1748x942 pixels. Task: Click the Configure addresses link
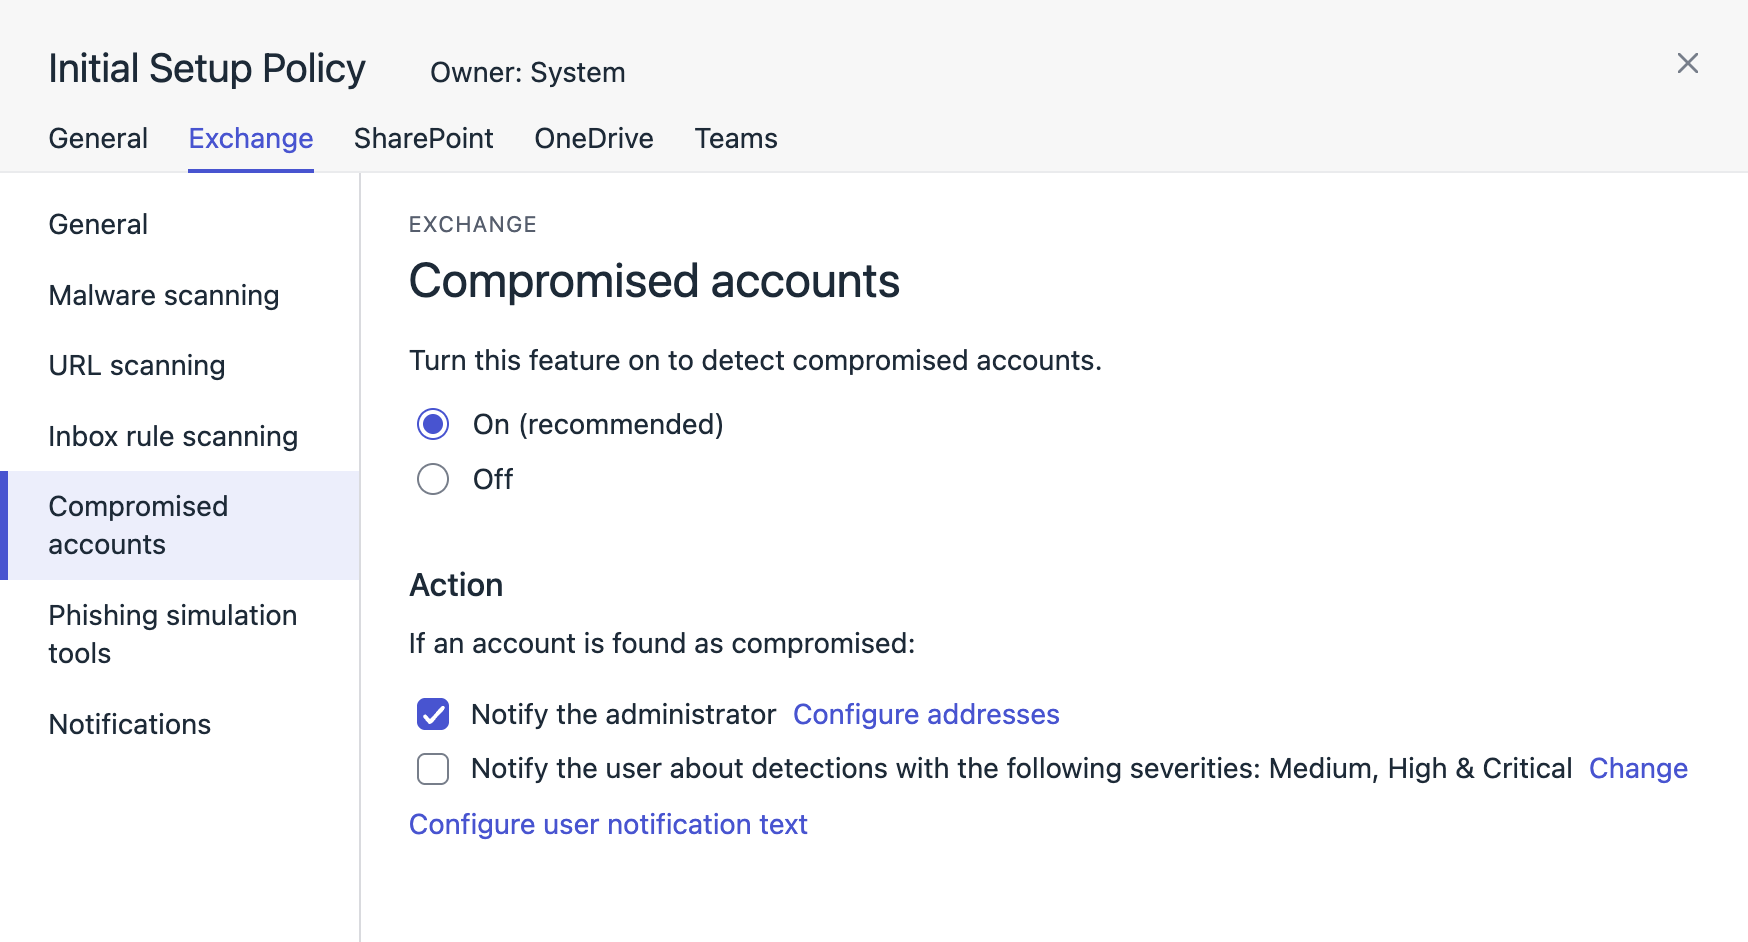pyautogui.click(x=926, y=714)
